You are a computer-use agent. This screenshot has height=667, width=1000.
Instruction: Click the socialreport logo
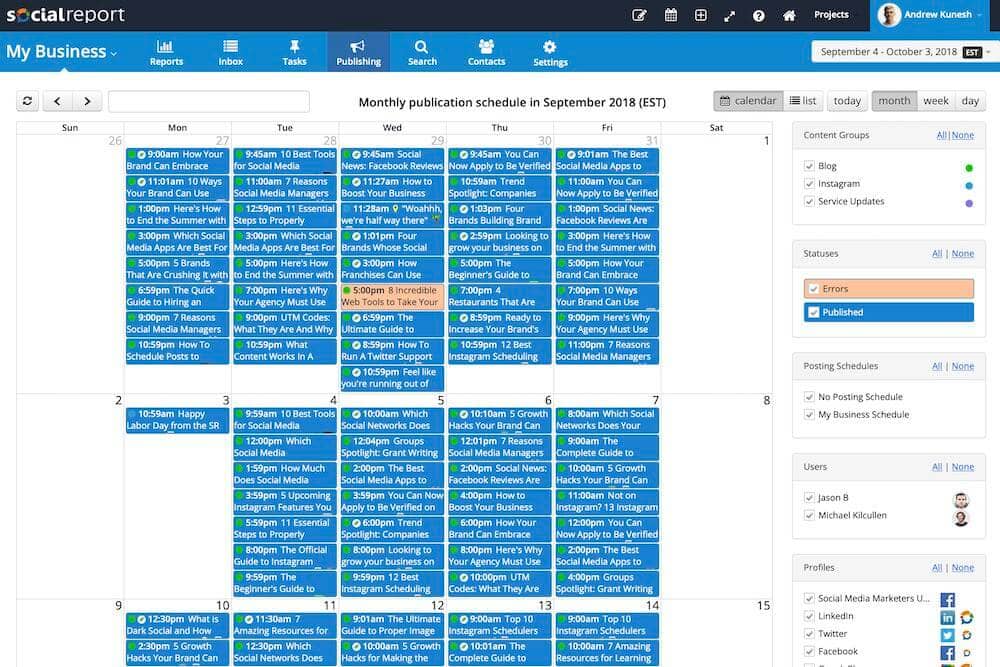click(x=65, y=15)
